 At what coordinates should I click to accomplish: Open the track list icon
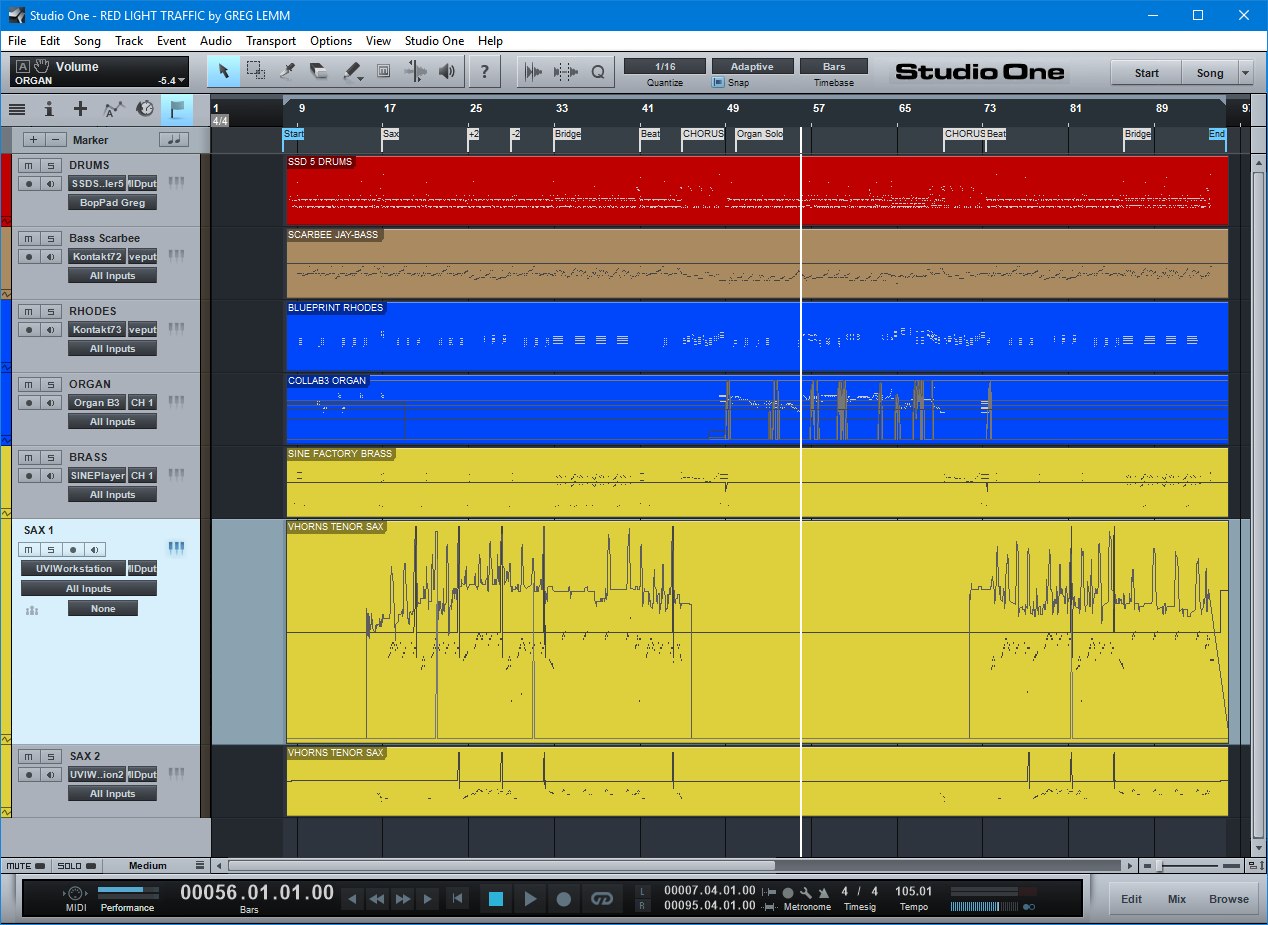[17, 109]
